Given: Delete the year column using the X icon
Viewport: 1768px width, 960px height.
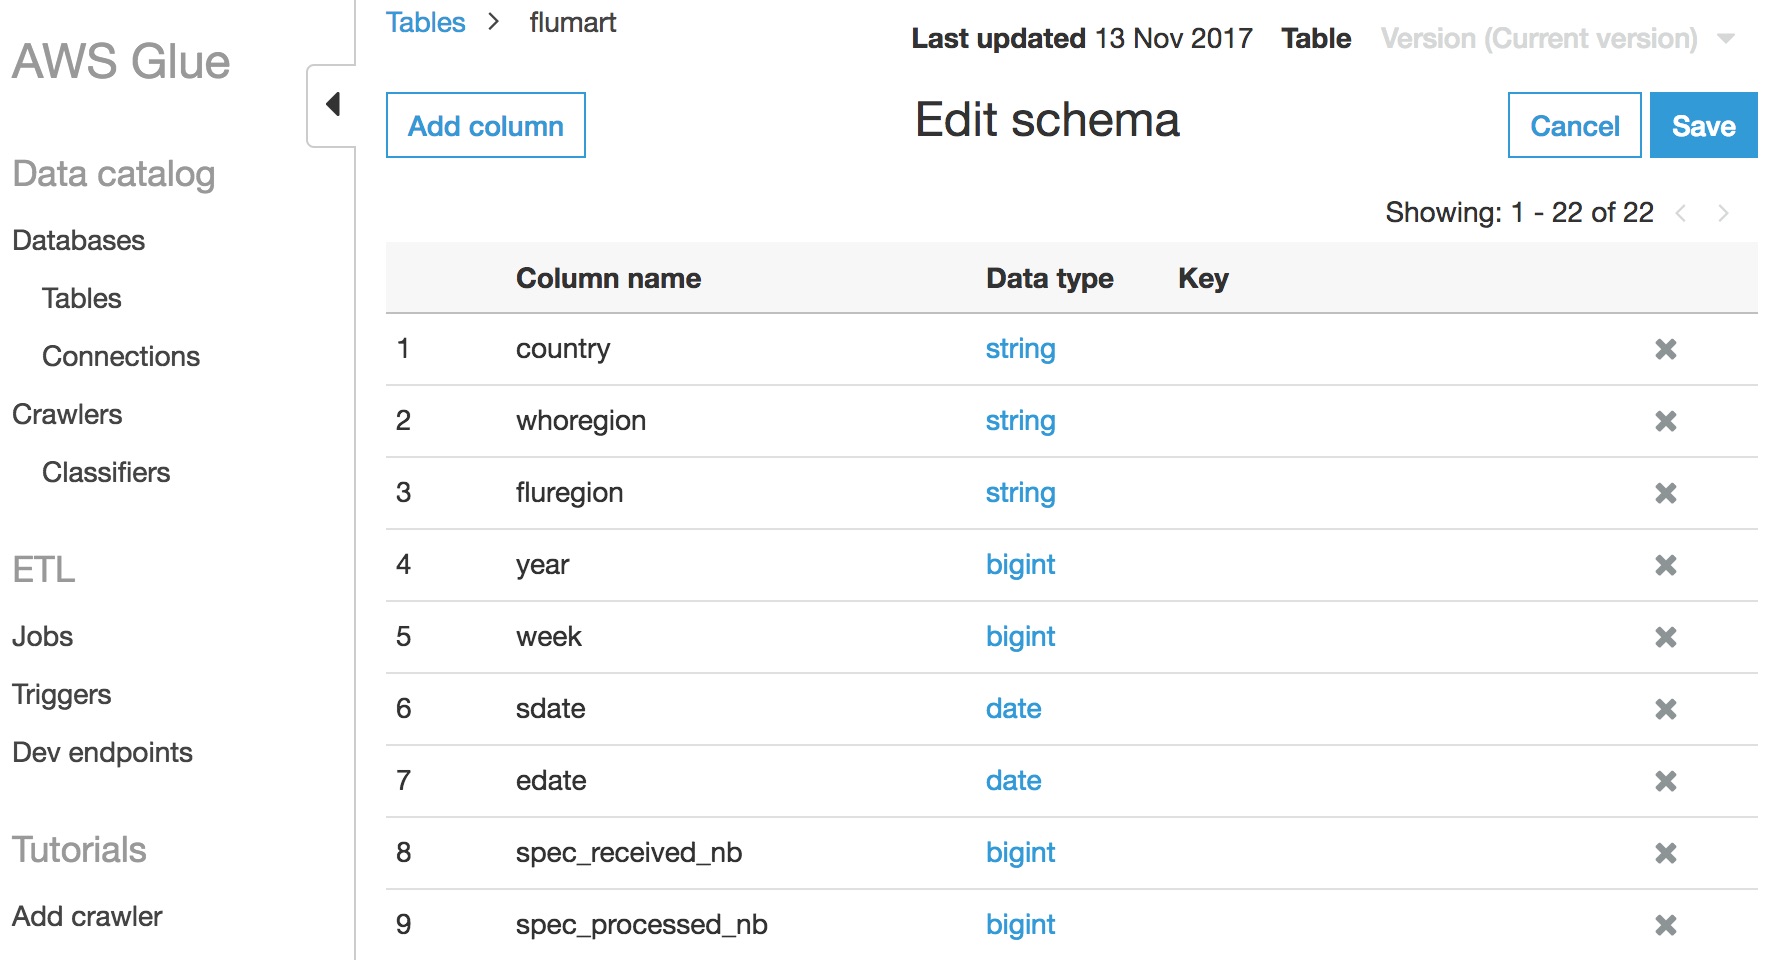Looking at the screenshot, I should pyautogui.click(x=1666, y=565).
